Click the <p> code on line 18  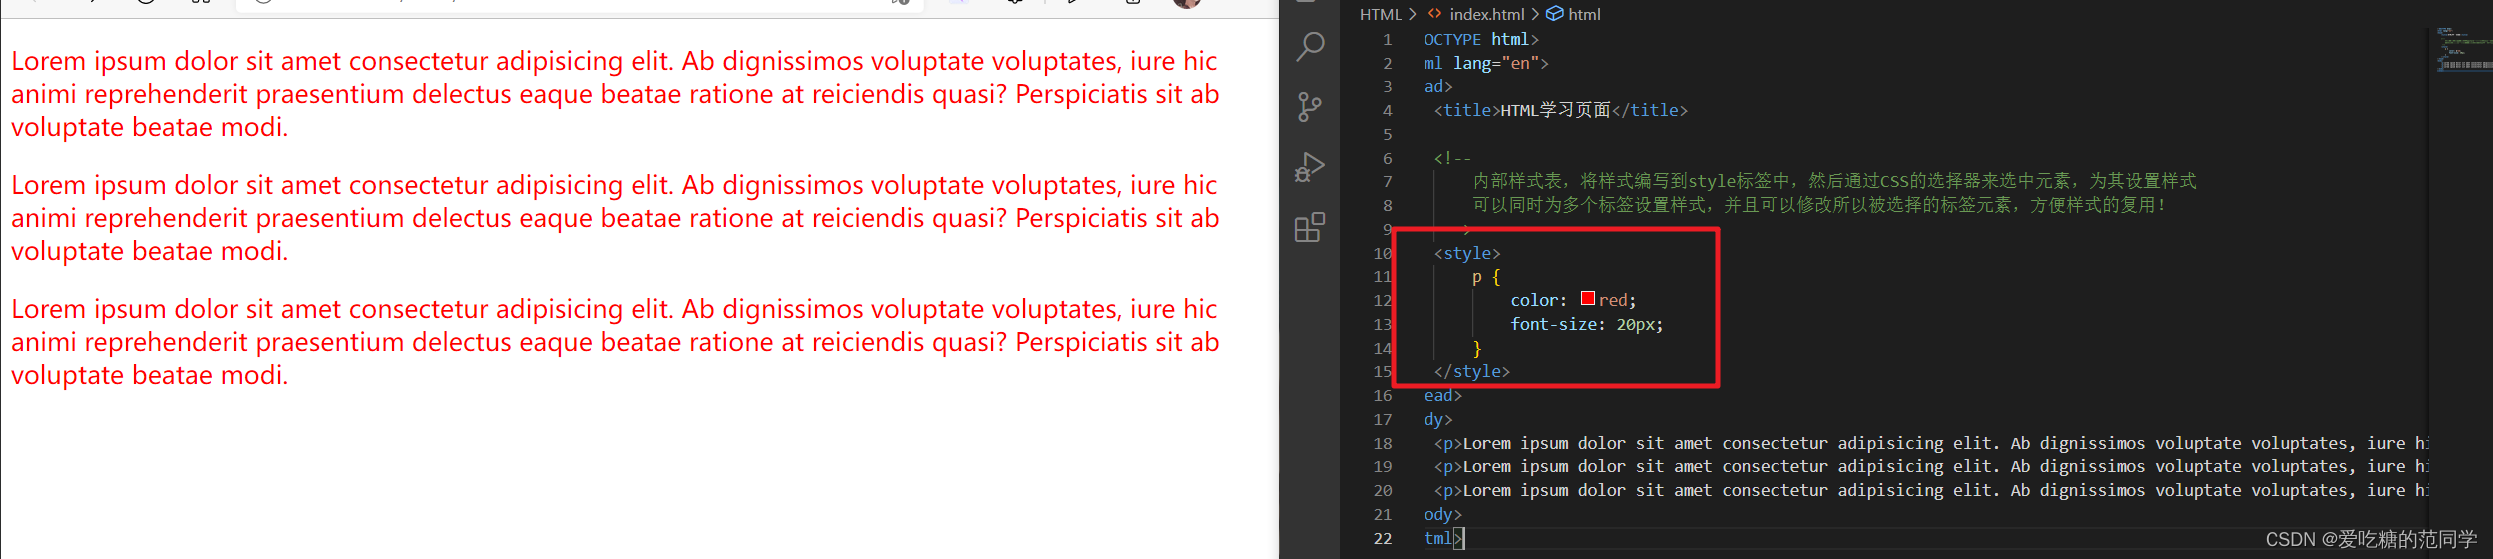click(x=1930, y=443)
